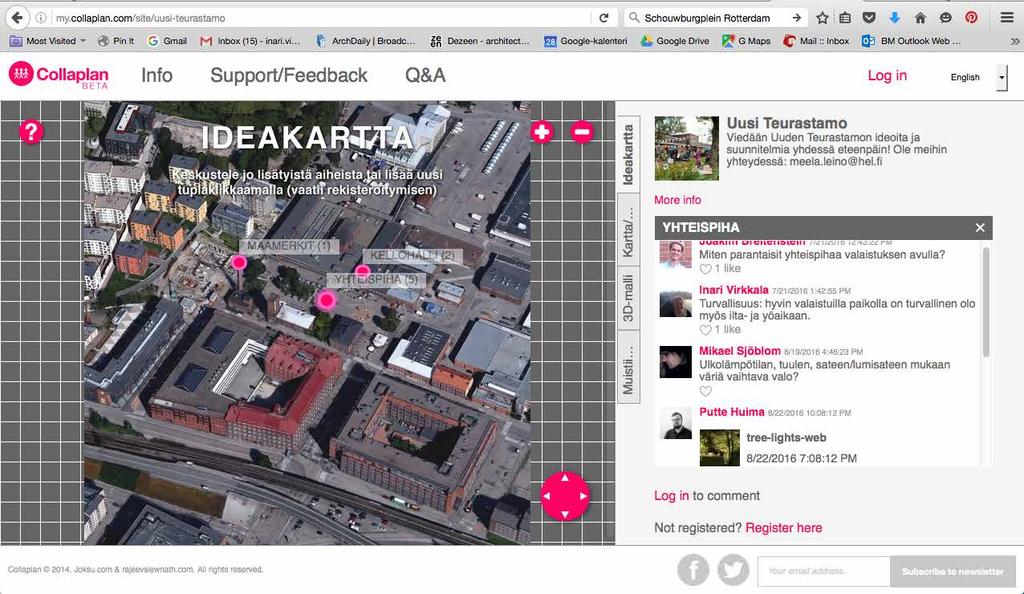The width and height of the screenshot is (1024, 594).
Task: Click Subscribe to newsletter button
Action: point(953,571)
